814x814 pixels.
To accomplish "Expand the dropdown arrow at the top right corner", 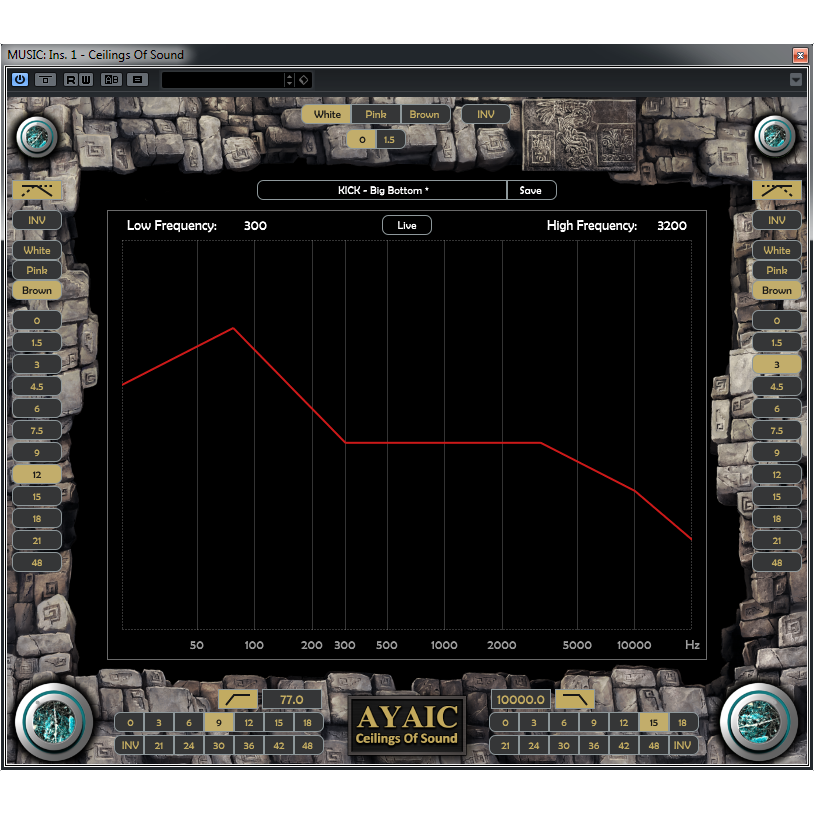I will pos(797,80).
